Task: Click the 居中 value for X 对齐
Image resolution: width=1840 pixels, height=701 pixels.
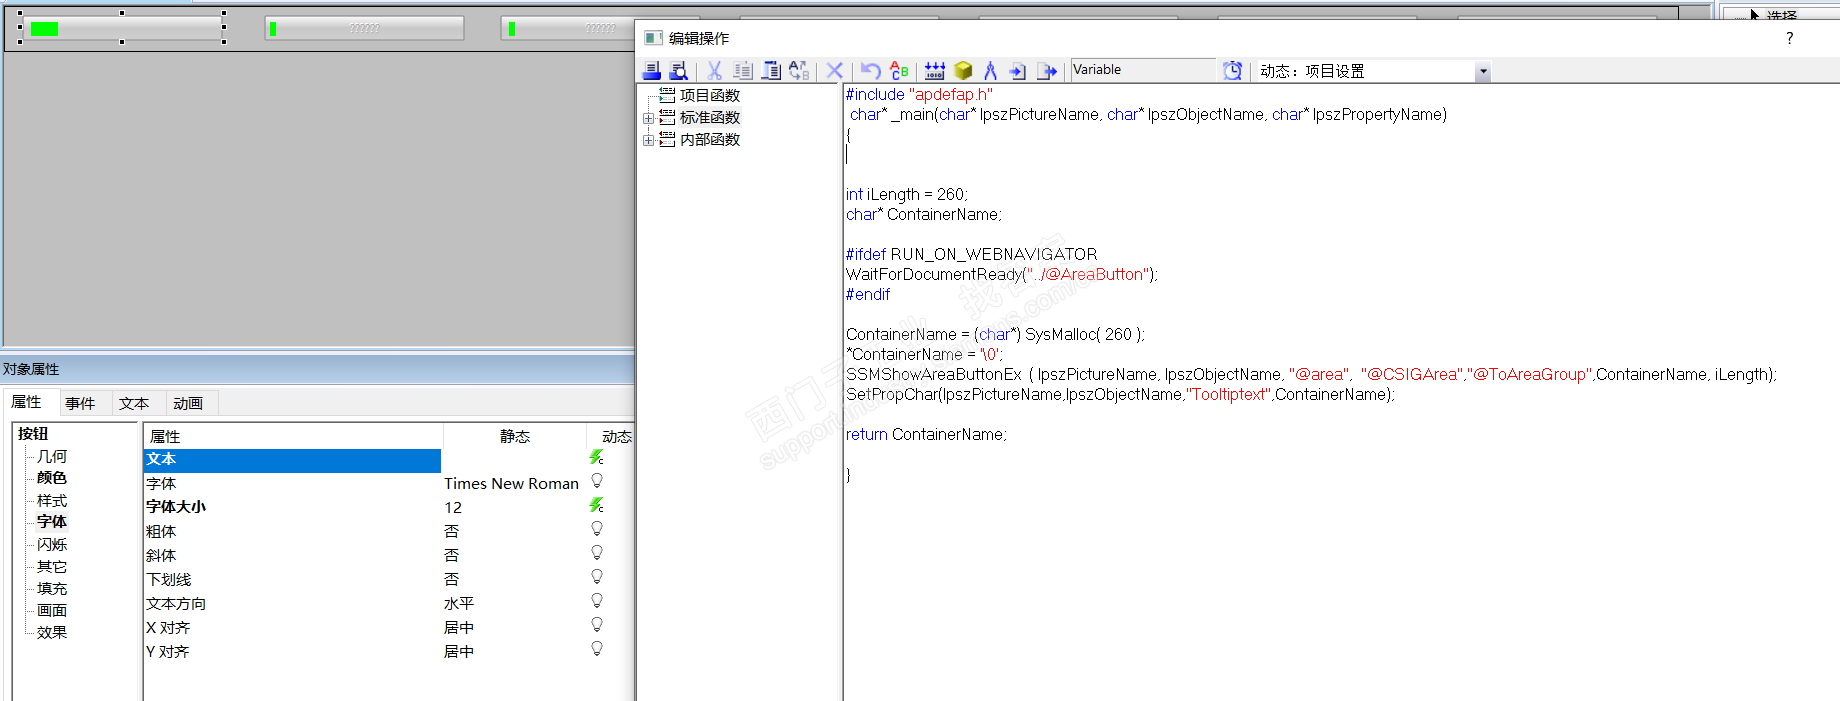Action: pos(459,628)
